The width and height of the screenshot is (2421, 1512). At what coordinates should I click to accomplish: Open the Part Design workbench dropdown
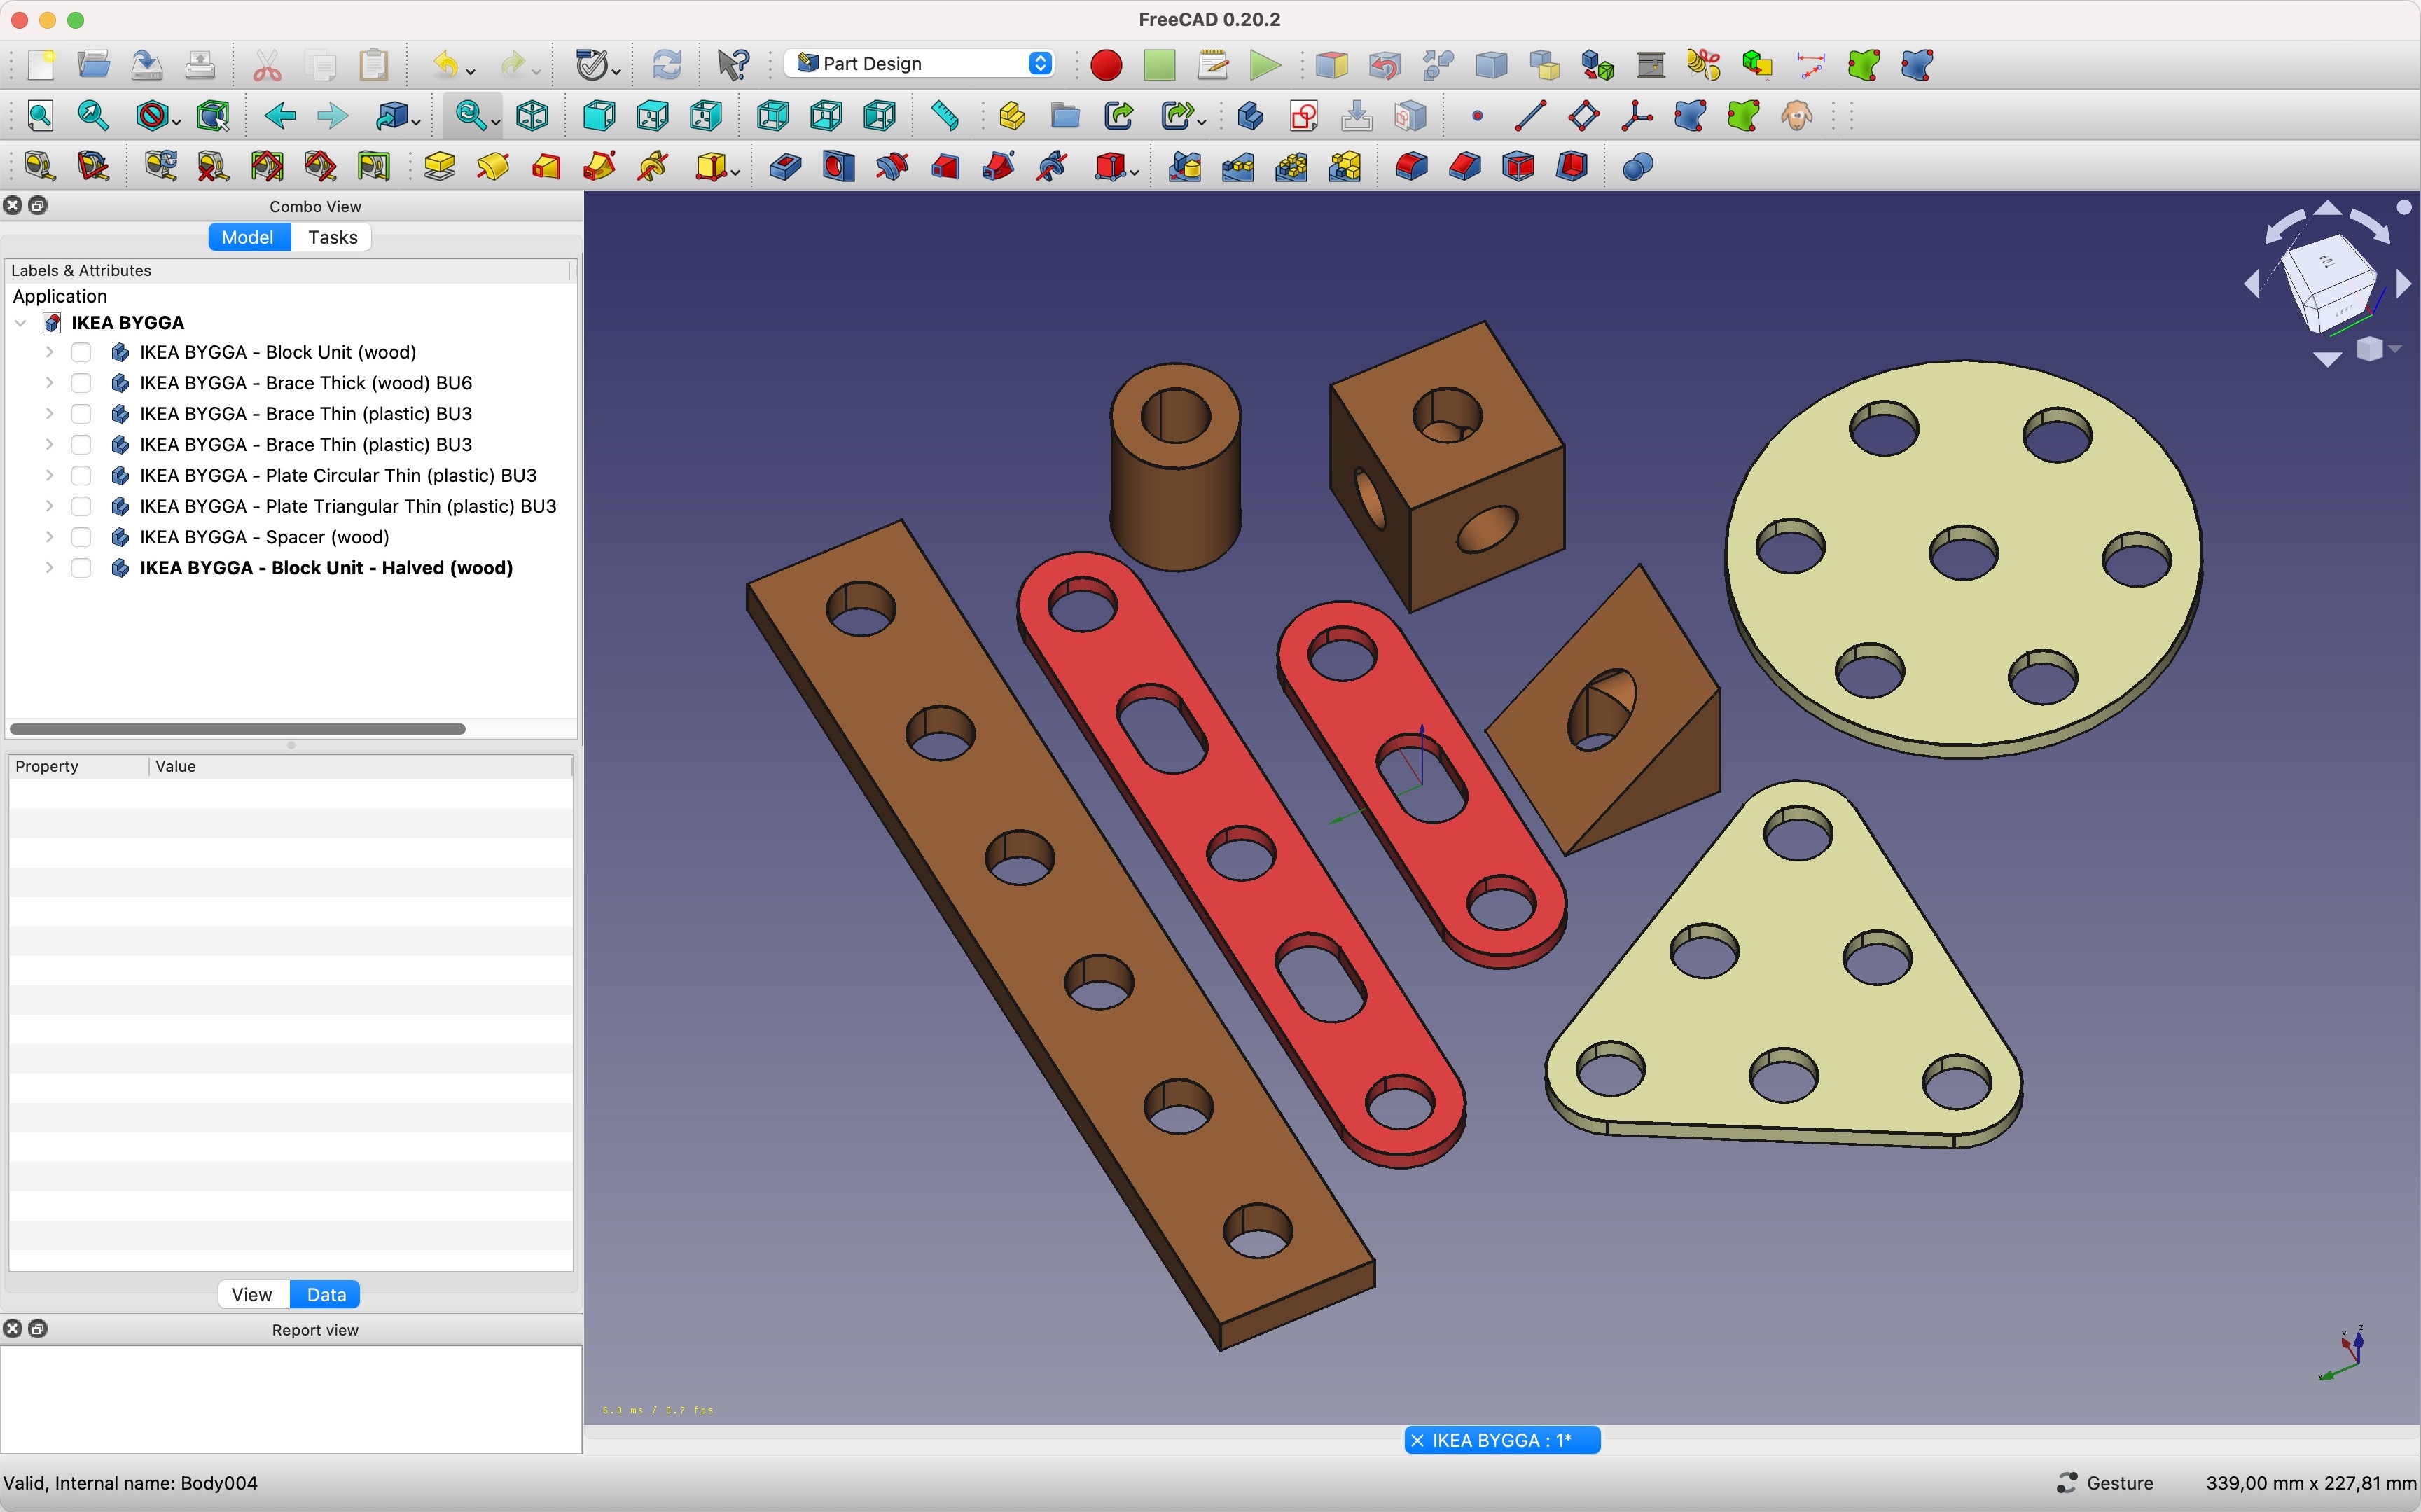pos(923,64)
